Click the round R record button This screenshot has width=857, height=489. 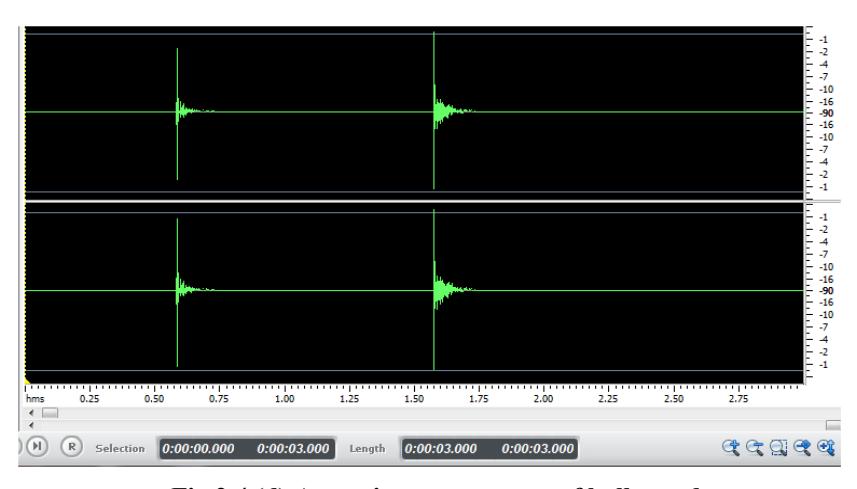[71, 446]
